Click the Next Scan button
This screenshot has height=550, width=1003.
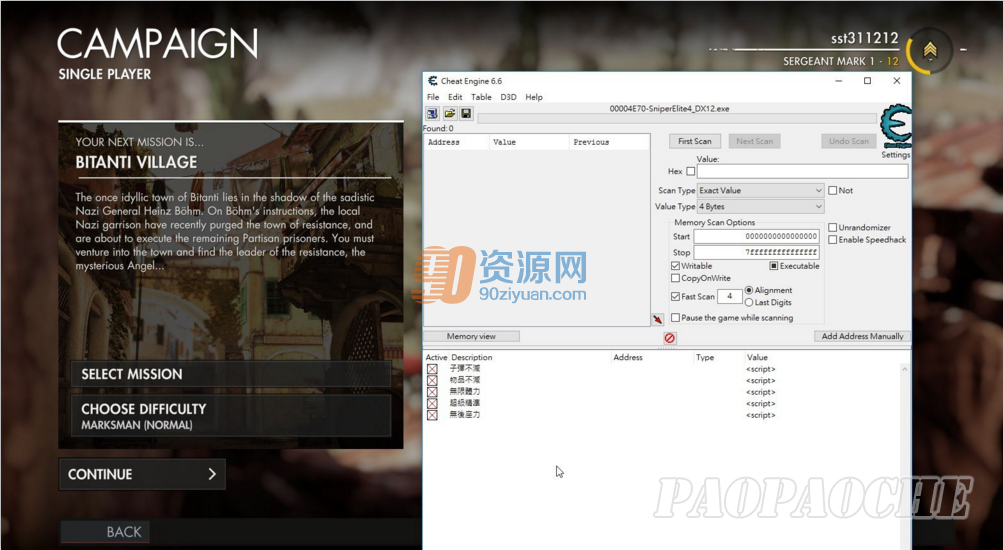(x=754, y=141)
